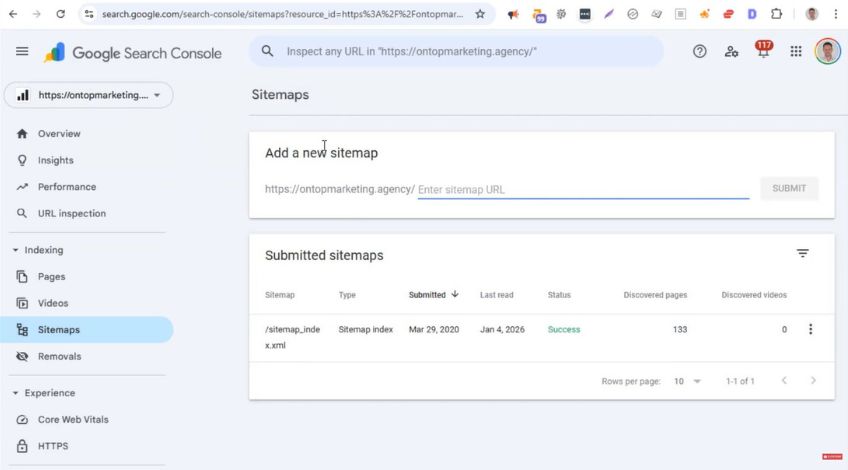Click the Last read column header
The height and width of the screenshot is (470, 848).
(x=496, y=295)
